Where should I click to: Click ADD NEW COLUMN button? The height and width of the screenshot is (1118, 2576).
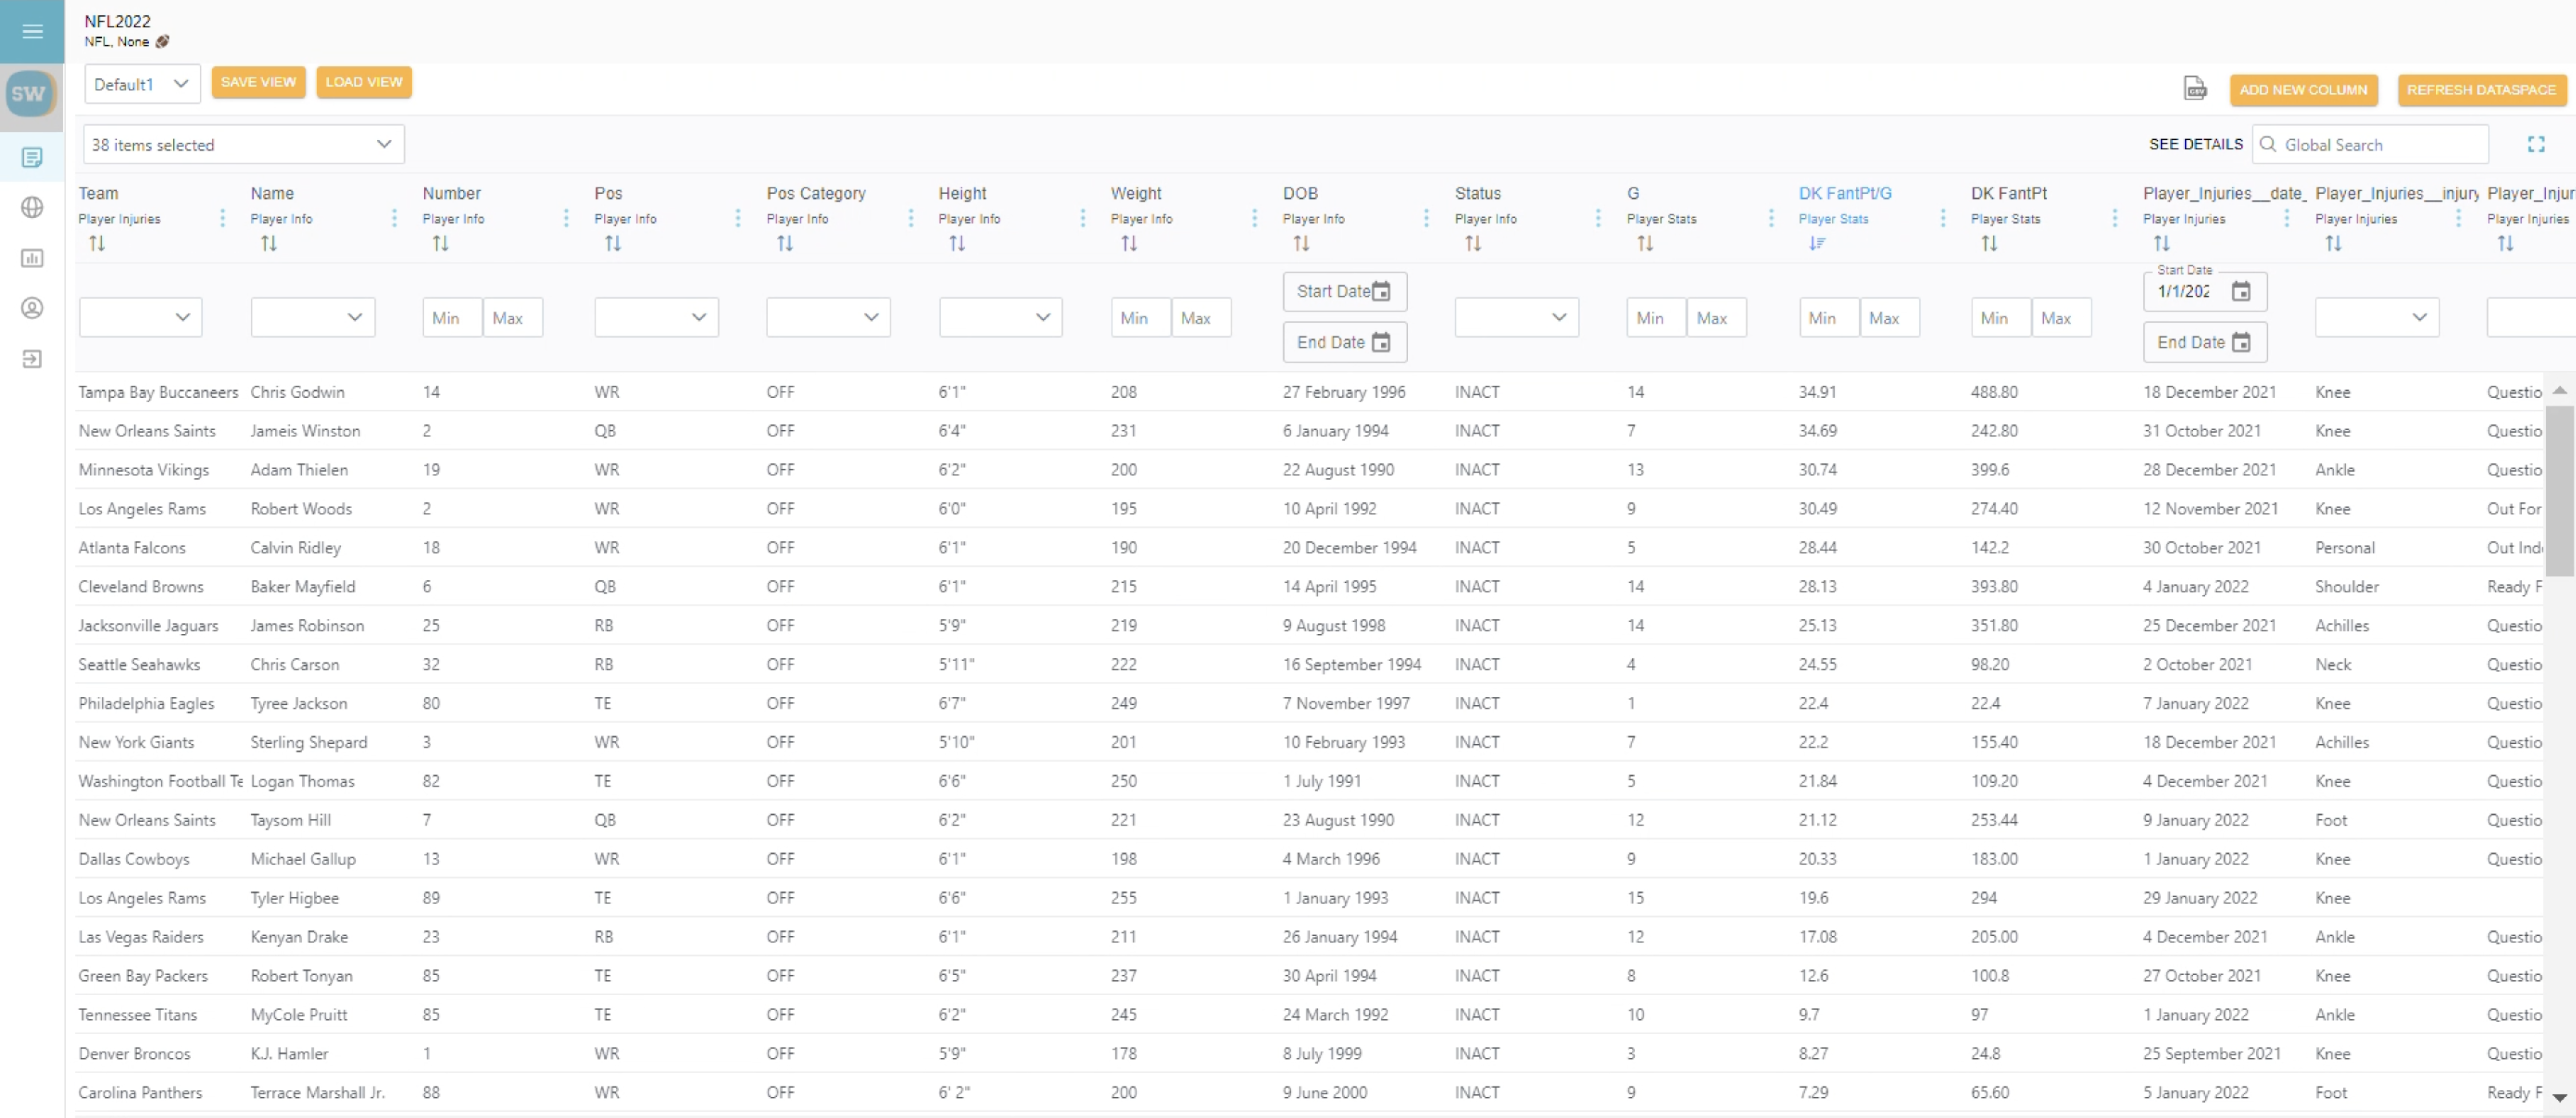pyautogui.click(x=2303, y=90)
